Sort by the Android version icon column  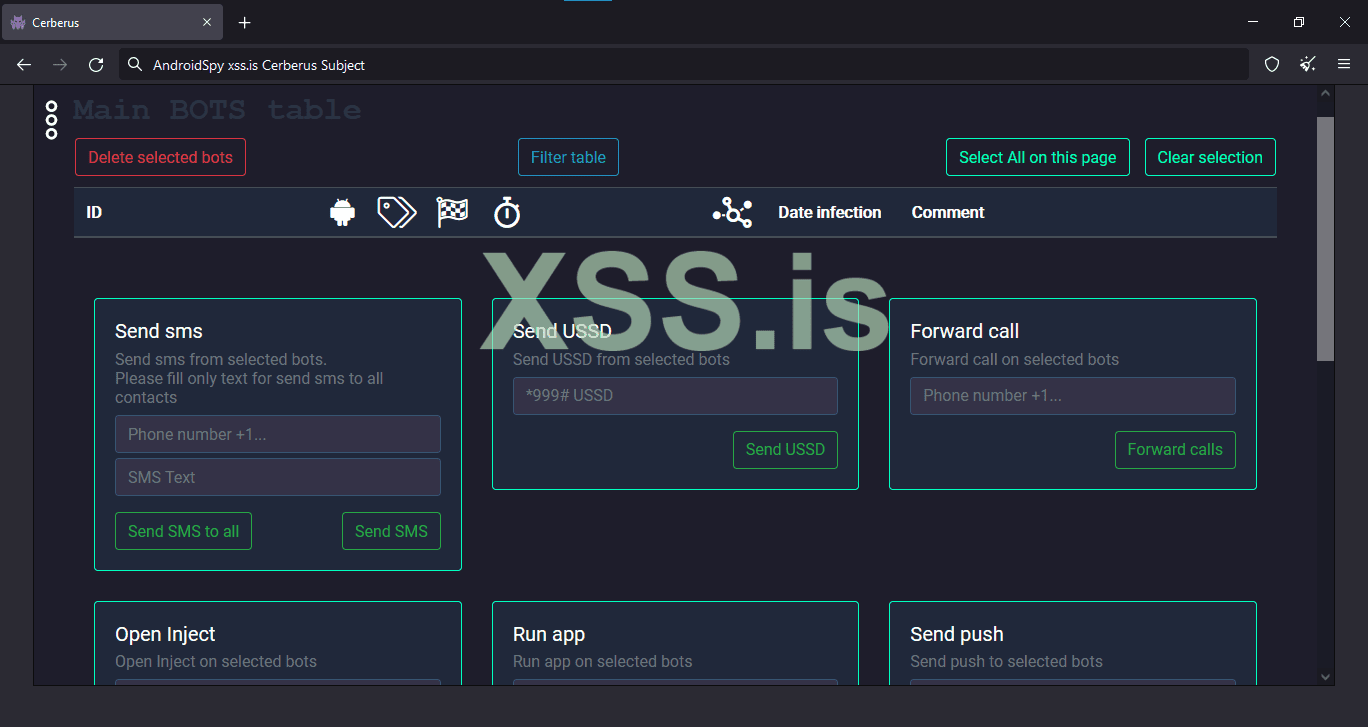[343, 212]
